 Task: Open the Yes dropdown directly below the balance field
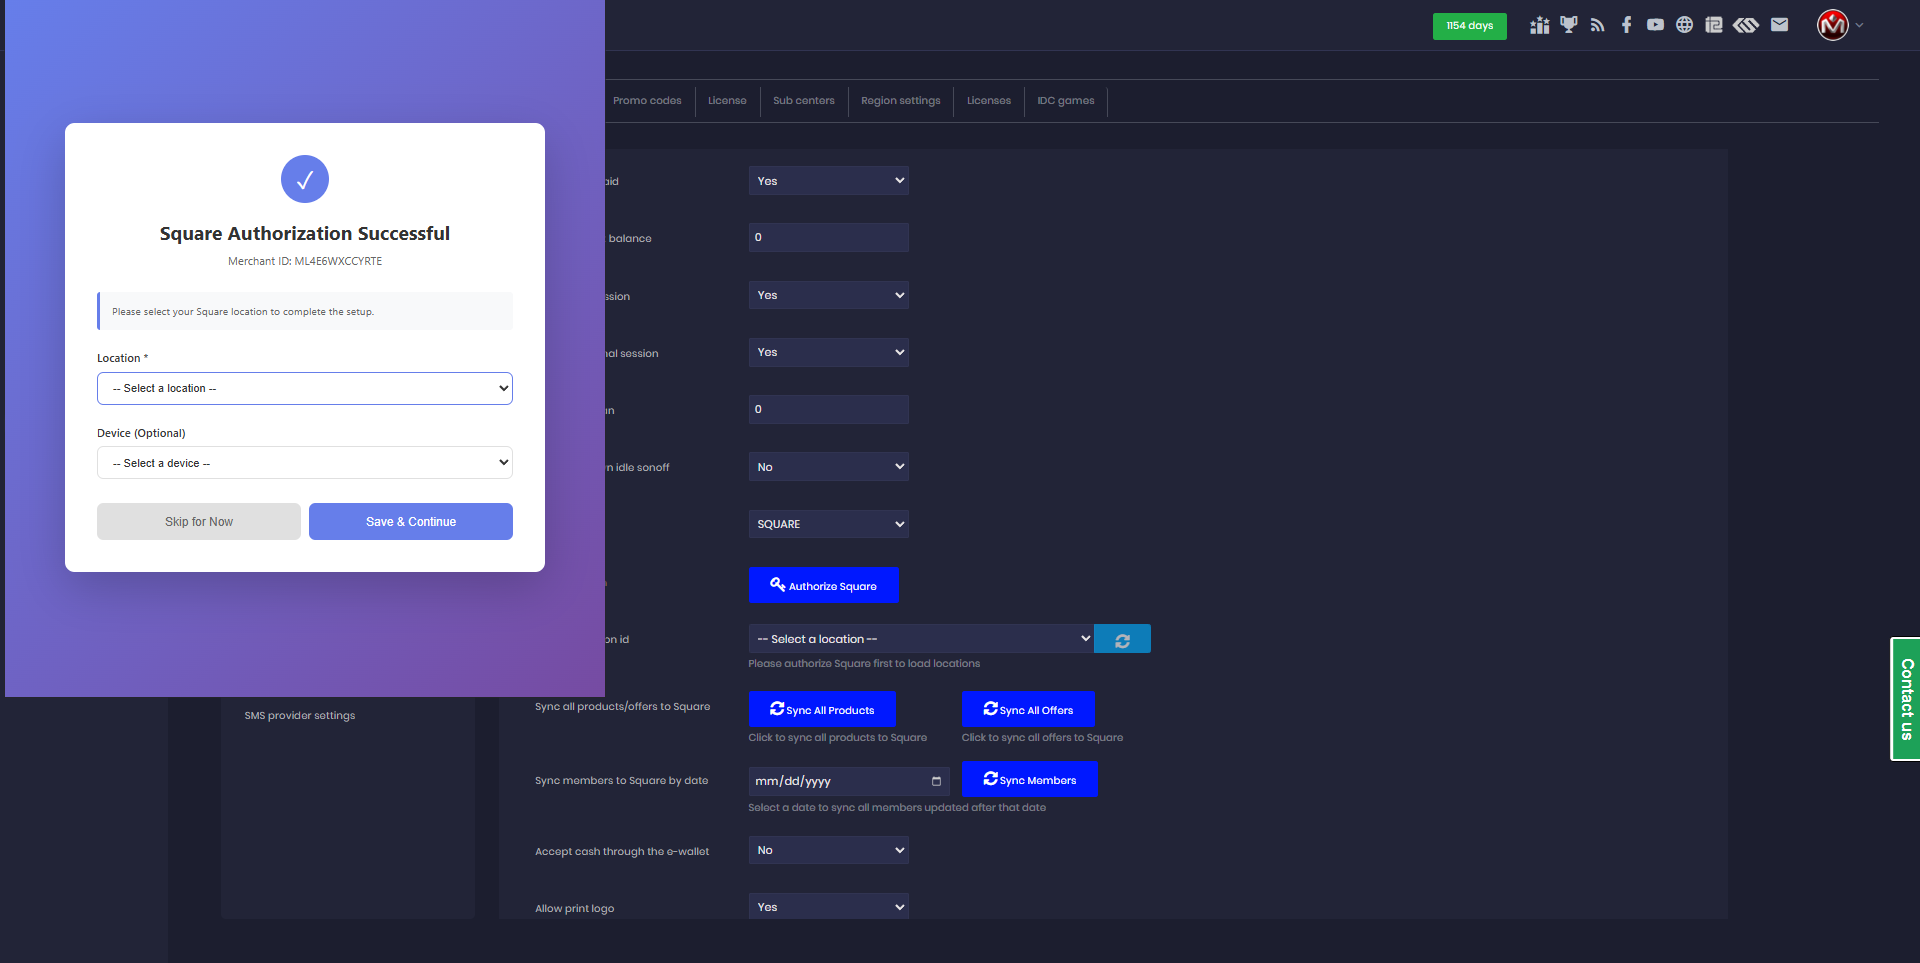(x=829, y=295)
